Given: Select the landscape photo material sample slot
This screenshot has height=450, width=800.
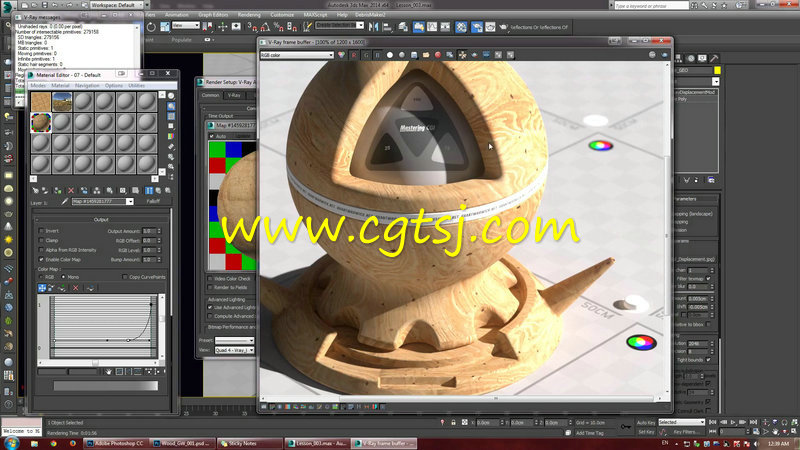Looking at the screenshot, I should point(62,102).
